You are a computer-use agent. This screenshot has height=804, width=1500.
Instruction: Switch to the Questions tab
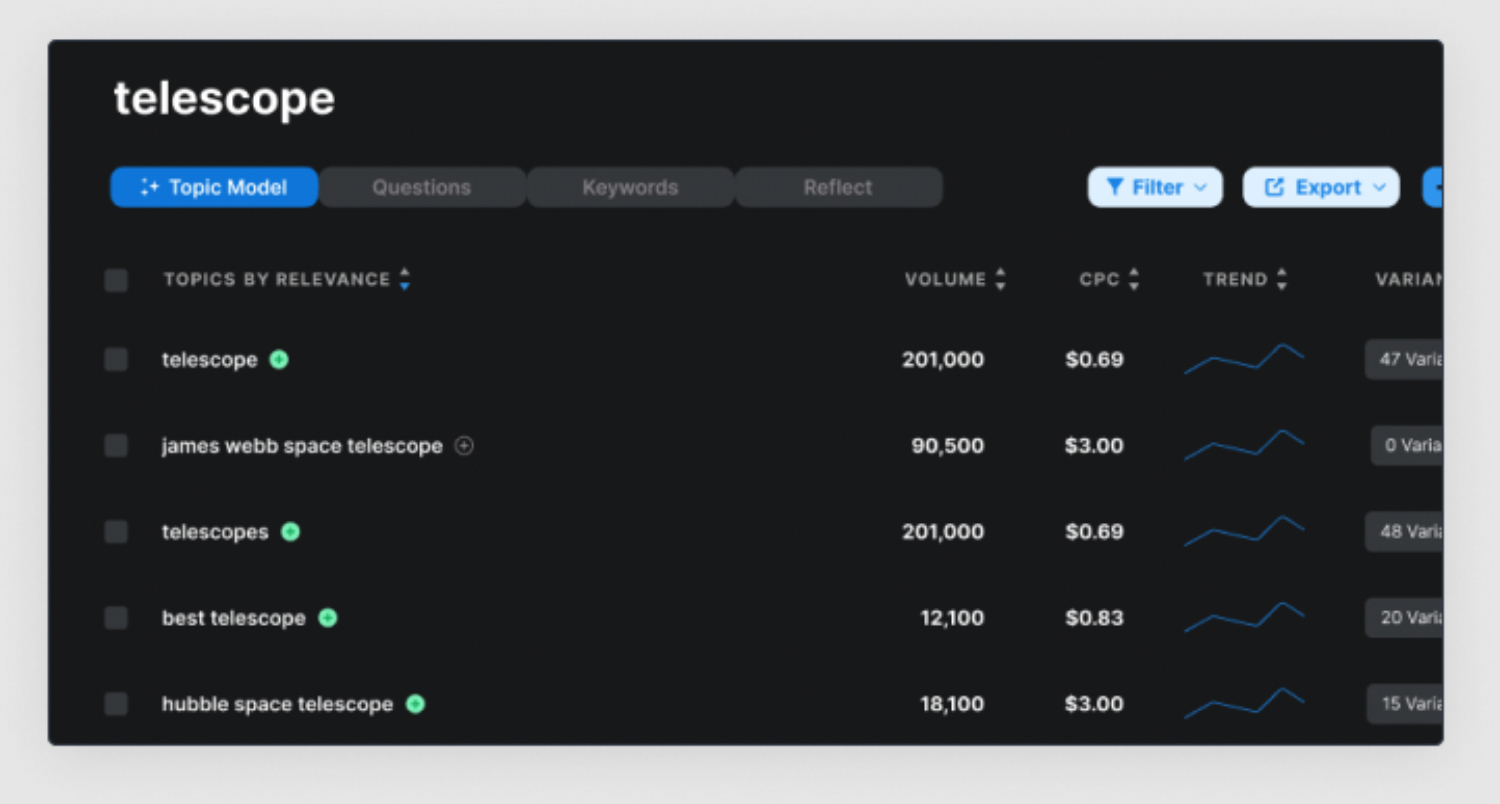[422, 187]
